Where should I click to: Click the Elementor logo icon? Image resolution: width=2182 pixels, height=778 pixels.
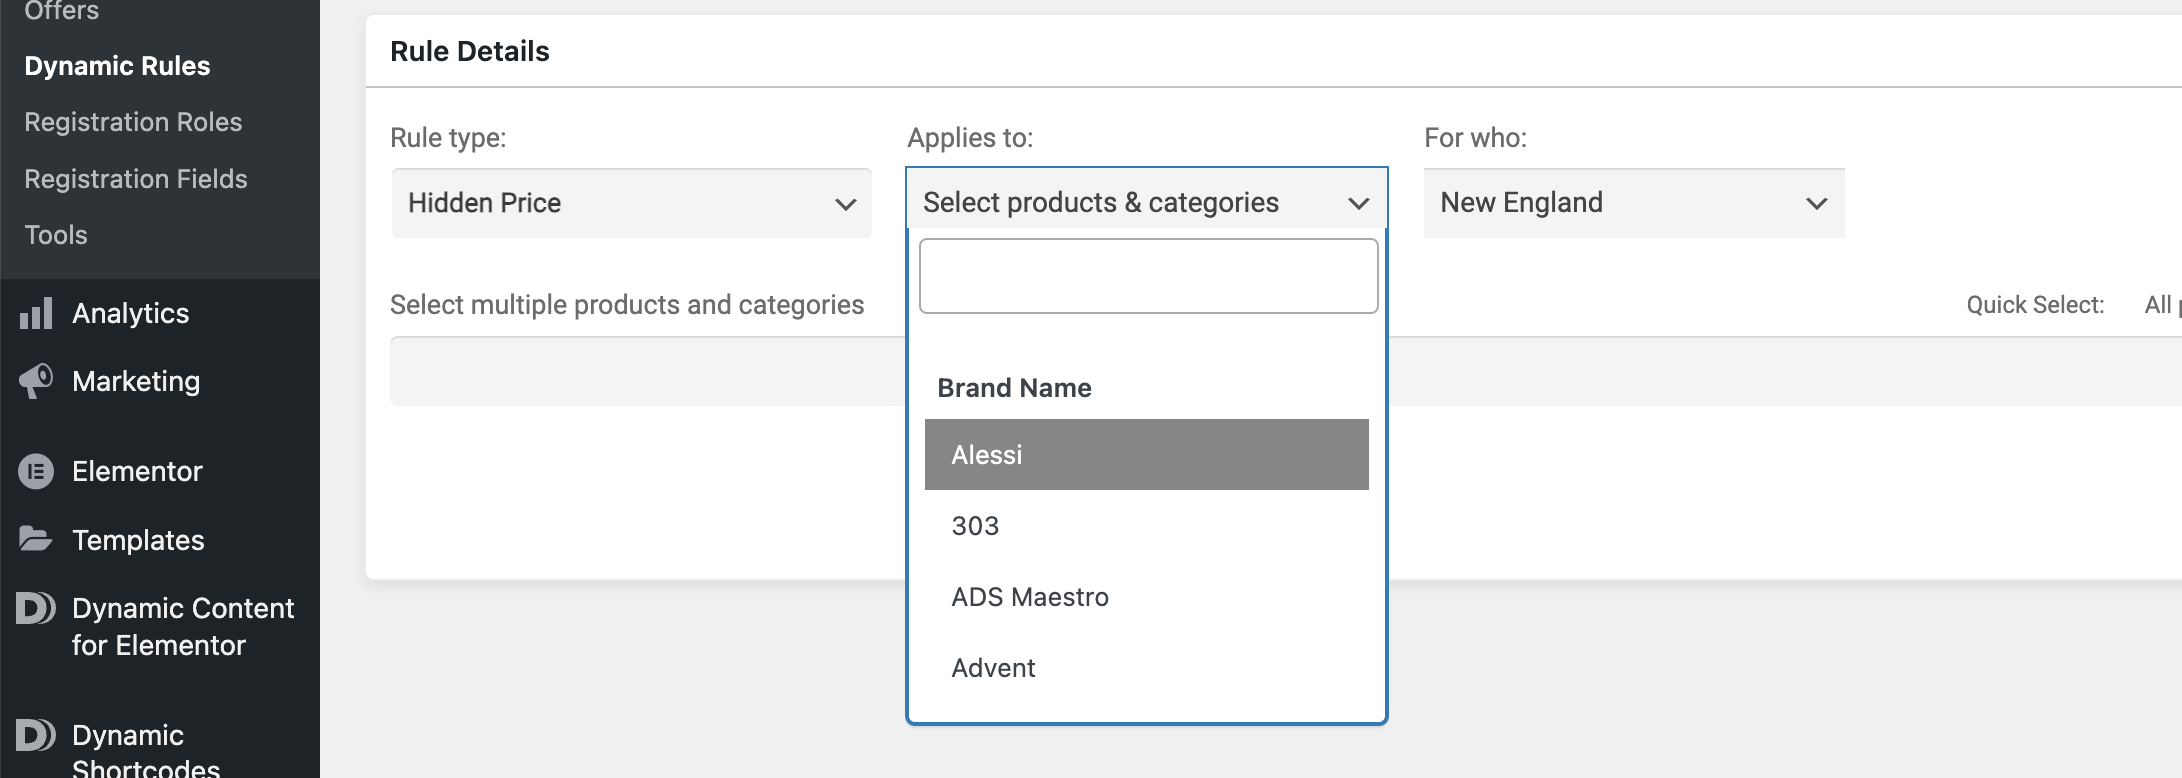(36, 471)
